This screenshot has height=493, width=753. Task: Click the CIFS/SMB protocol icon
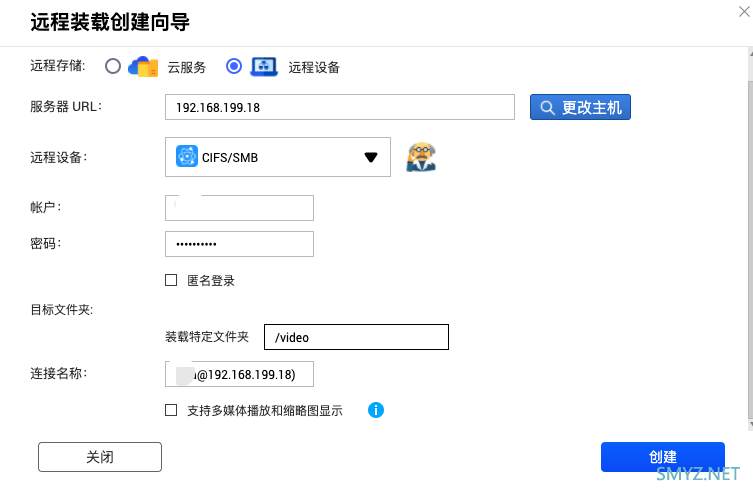click(x=186, y=157)
